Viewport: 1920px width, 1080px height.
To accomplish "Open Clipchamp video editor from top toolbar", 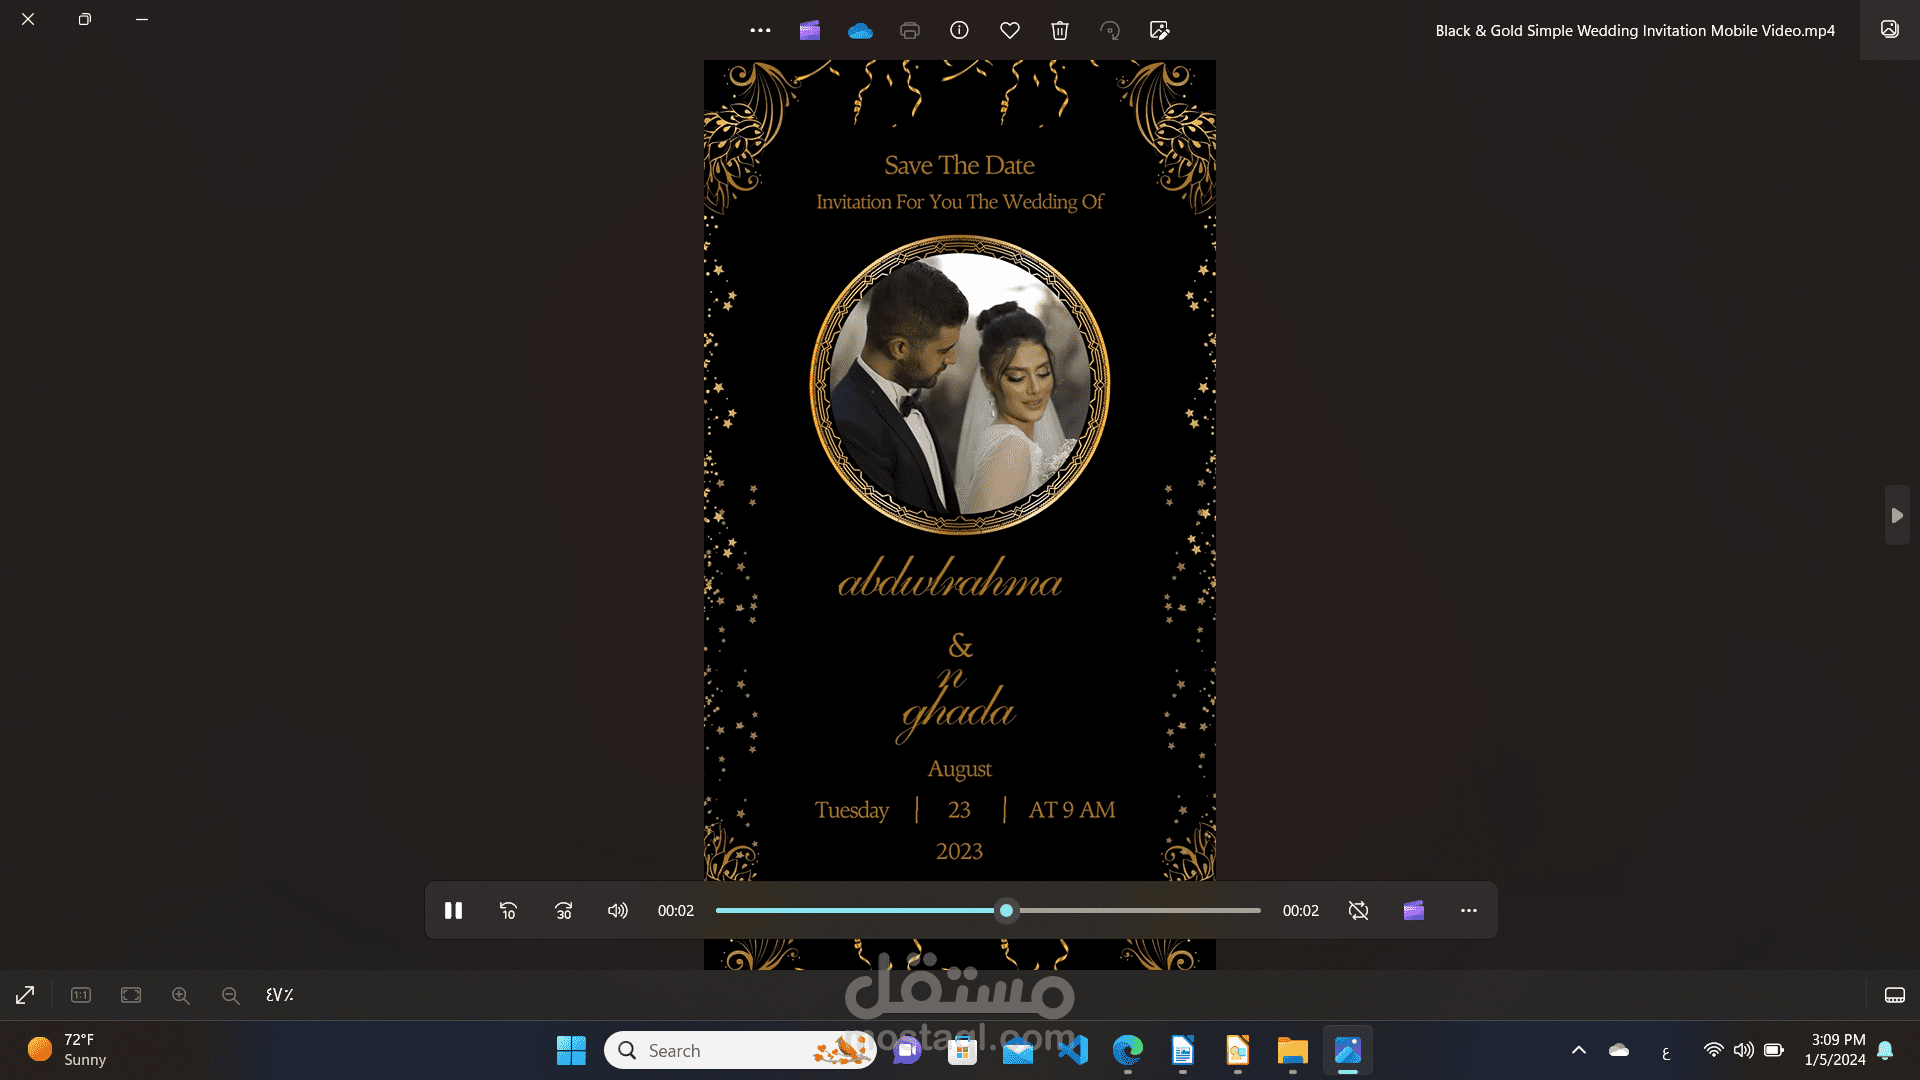I will (x=810, y=31).
